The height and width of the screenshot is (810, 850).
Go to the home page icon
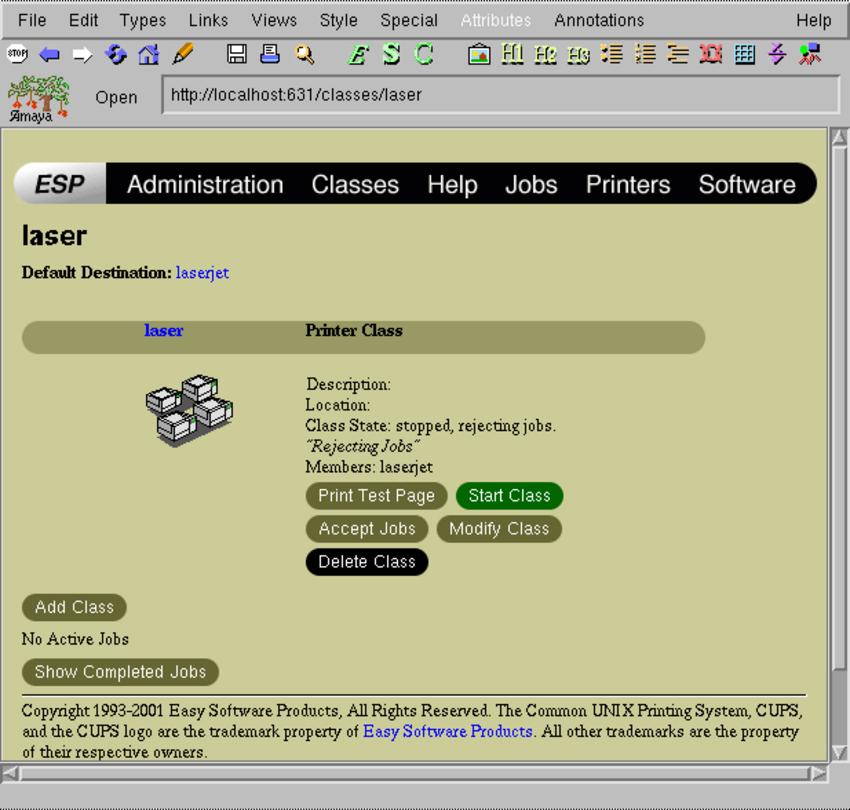coord(149,55)
